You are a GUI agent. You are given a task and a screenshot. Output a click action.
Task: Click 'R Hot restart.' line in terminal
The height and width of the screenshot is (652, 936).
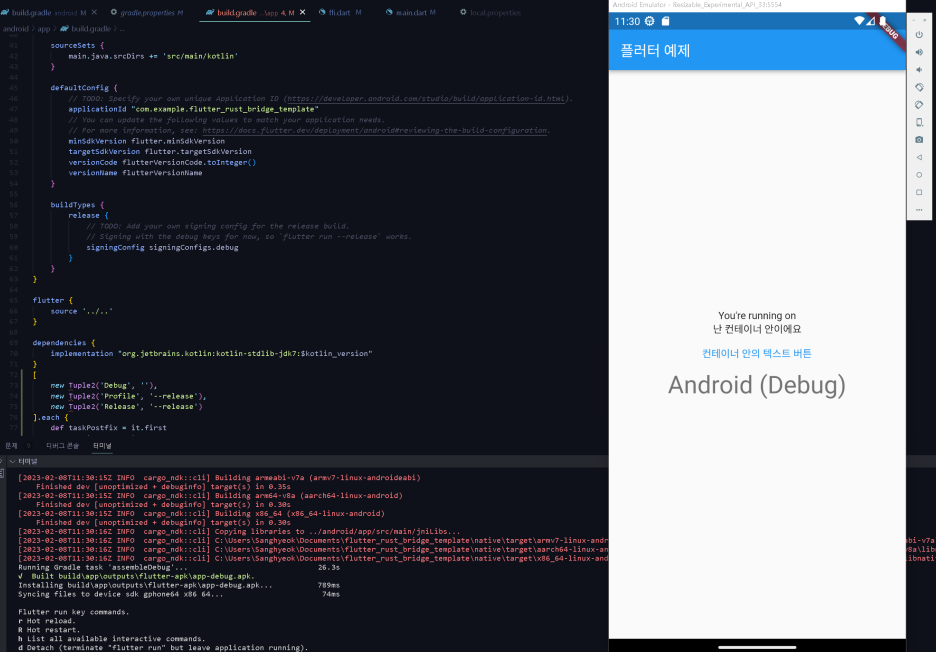pyautogui.click(x=49, y=630)
